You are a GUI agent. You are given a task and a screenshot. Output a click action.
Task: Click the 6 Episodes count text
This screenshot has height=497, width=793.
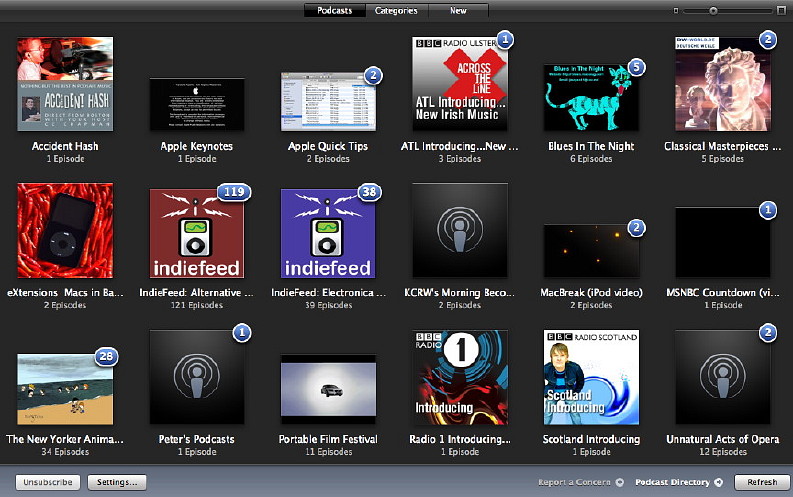(591, 159)
